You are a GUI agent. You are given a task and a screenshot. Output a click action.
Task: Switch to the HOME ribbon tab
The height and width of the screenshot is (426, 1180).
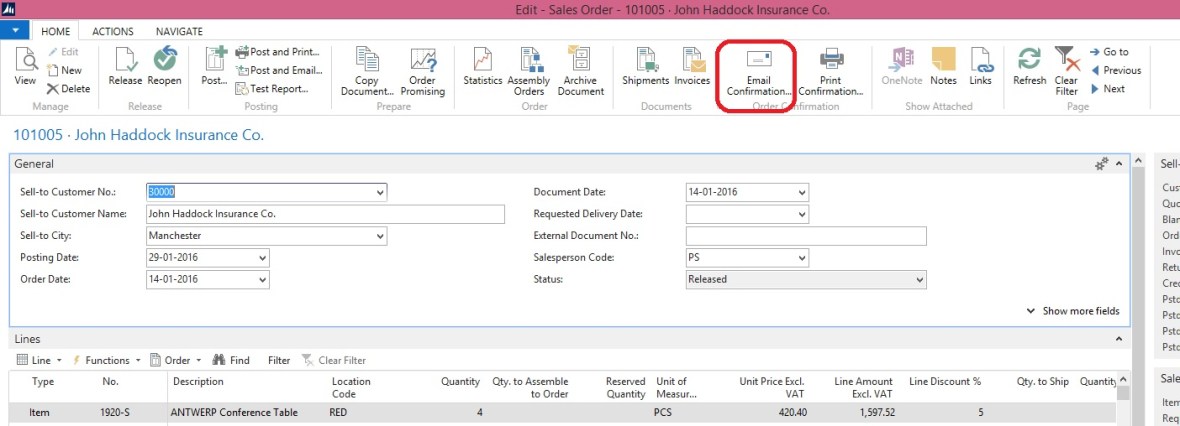point(56,32)
